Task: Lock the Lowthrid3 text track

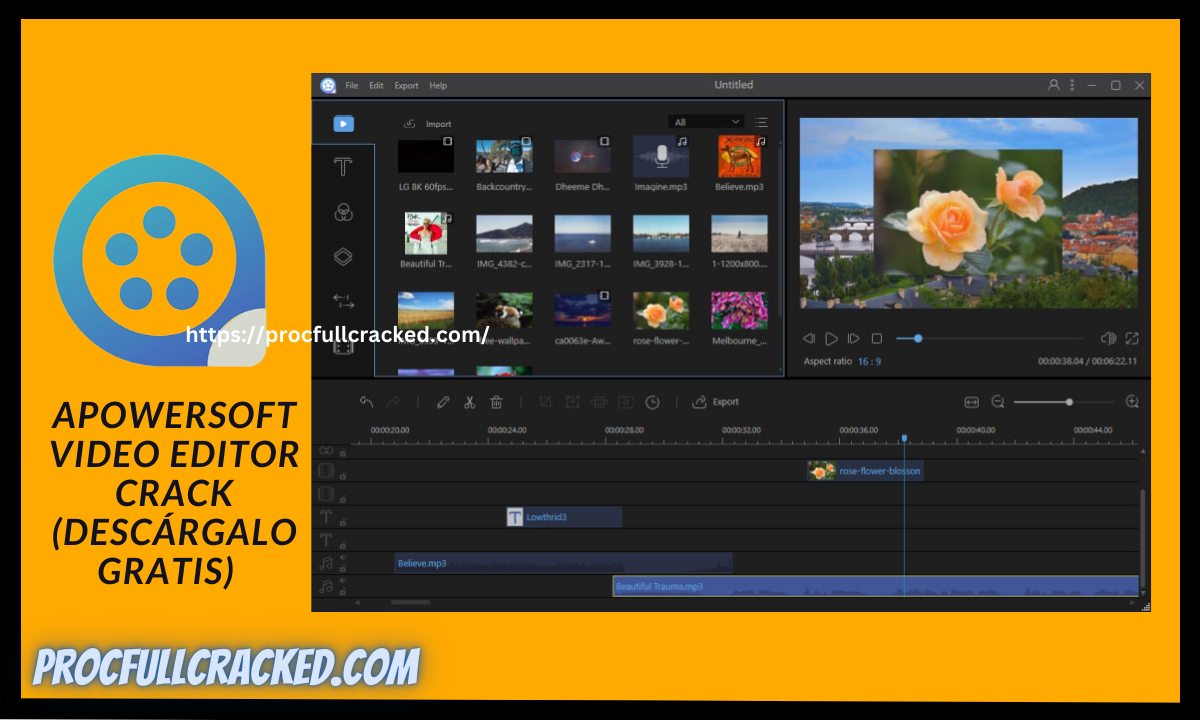Action: coord(342,522)
